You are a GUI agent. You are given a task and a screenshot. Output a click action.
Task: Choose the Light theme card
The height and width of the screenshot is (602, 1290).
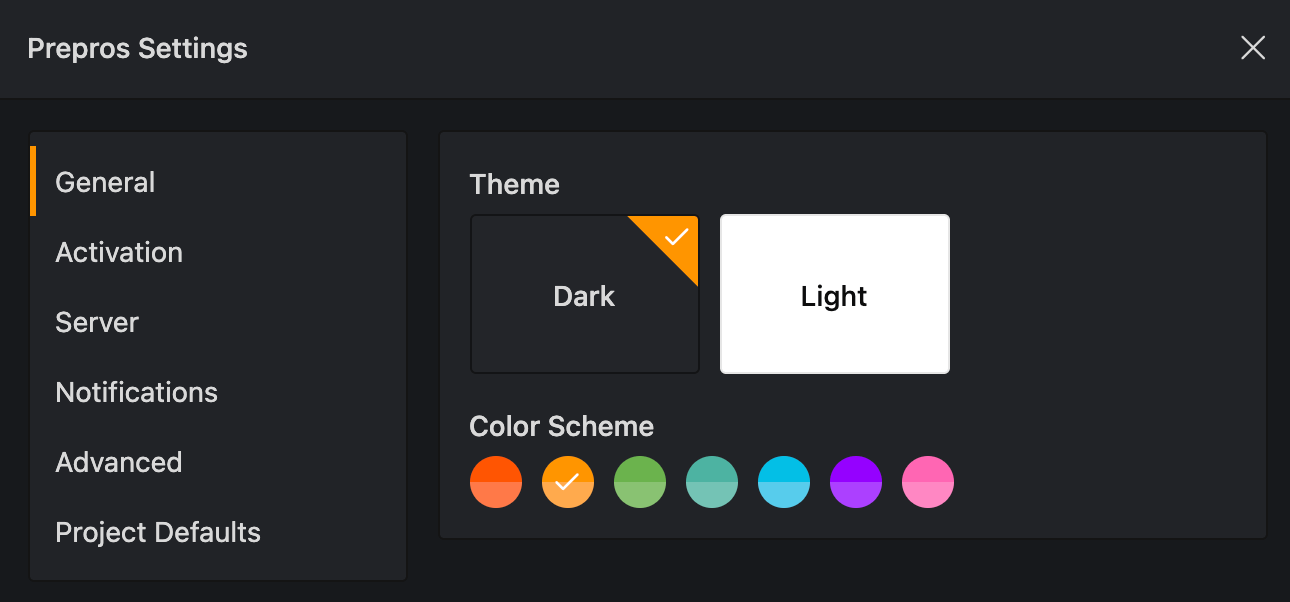[x=835, y=294]
